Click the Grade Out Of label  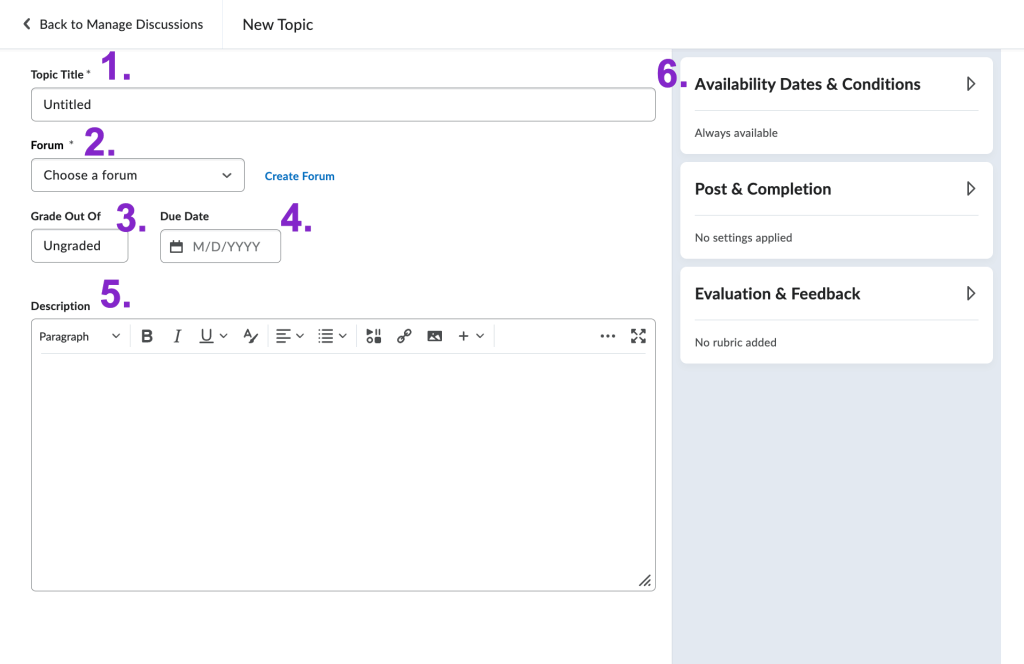click(x=65, y=216)
